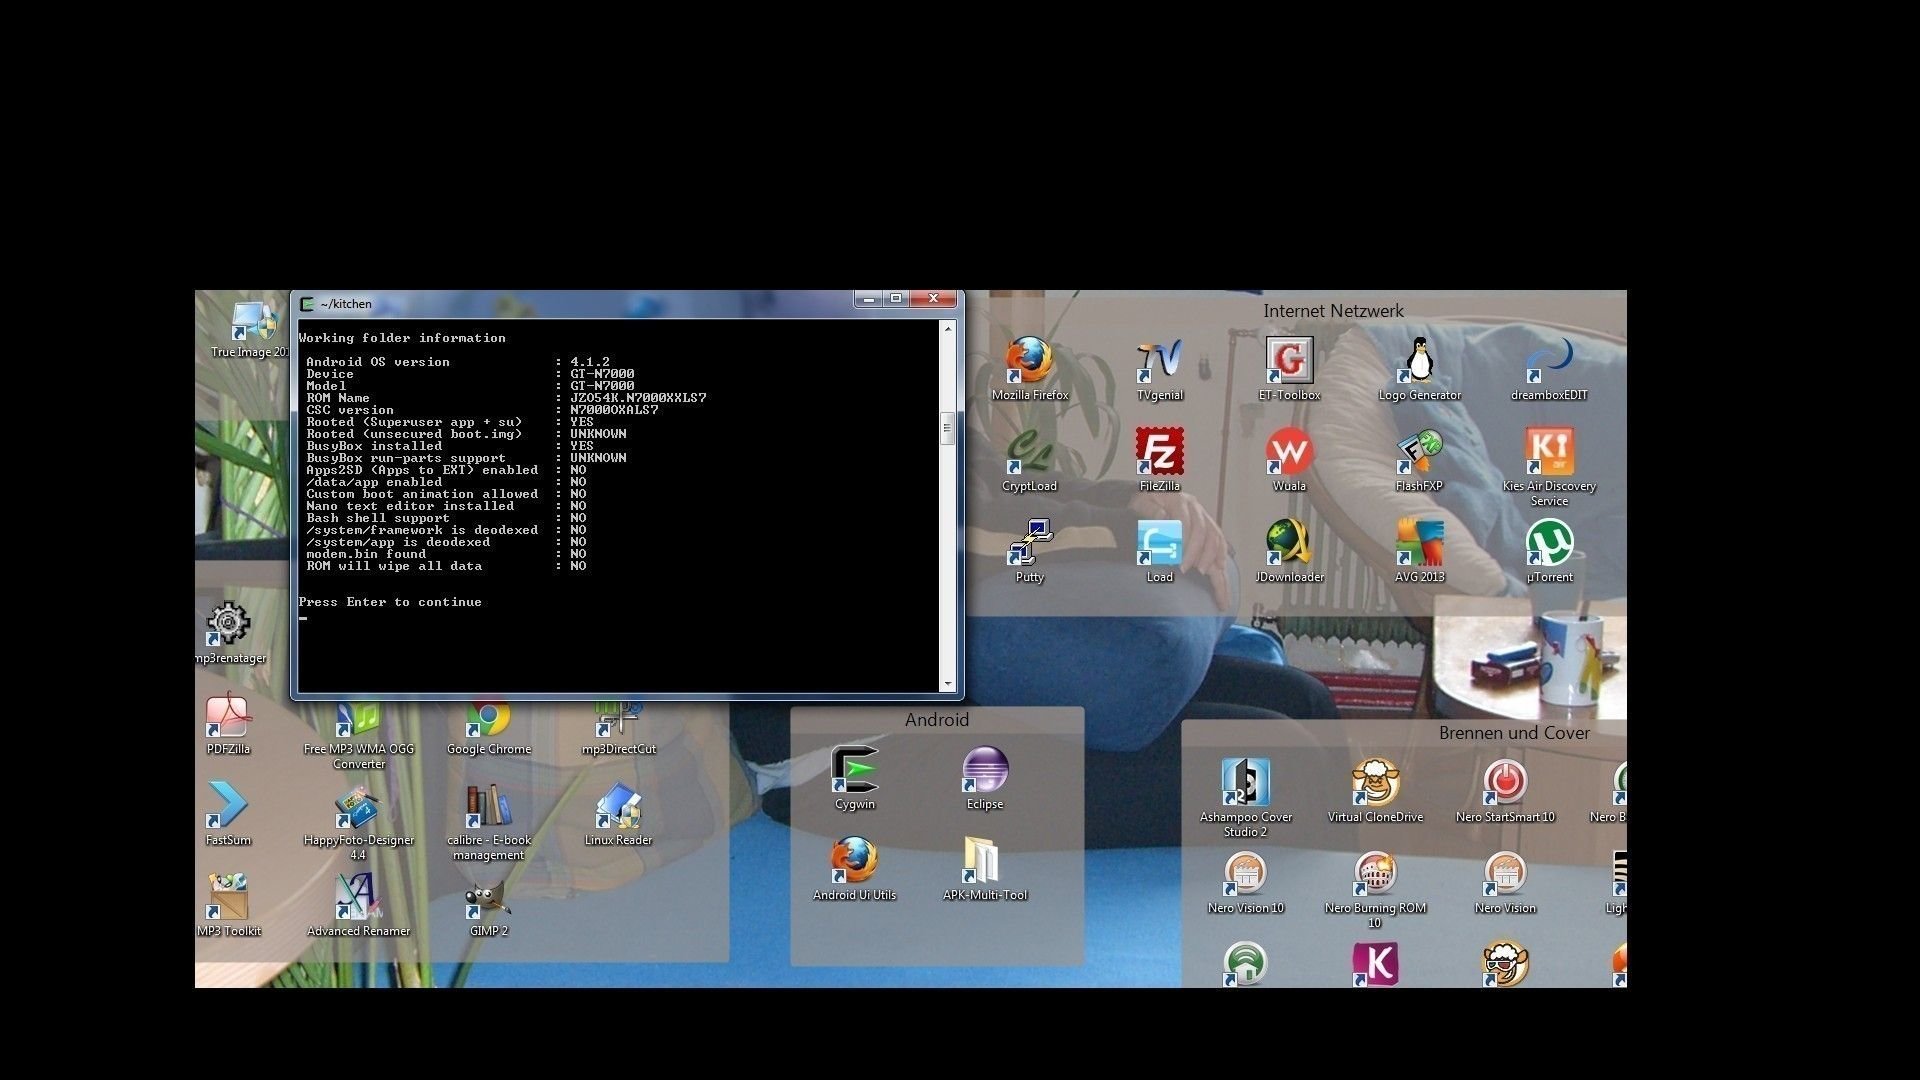Click the terminal scrollbar thumb
This screenshot has width=1920, height=1080.
tap(947, 429)
